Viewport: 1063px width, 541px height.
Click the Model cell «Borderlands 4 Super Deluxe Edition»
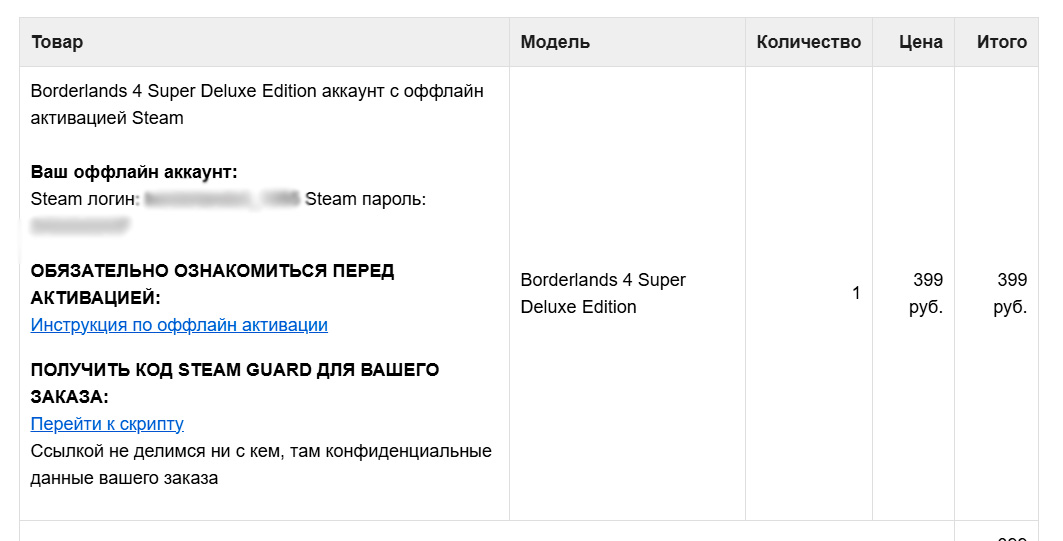(x=603, y=293)
